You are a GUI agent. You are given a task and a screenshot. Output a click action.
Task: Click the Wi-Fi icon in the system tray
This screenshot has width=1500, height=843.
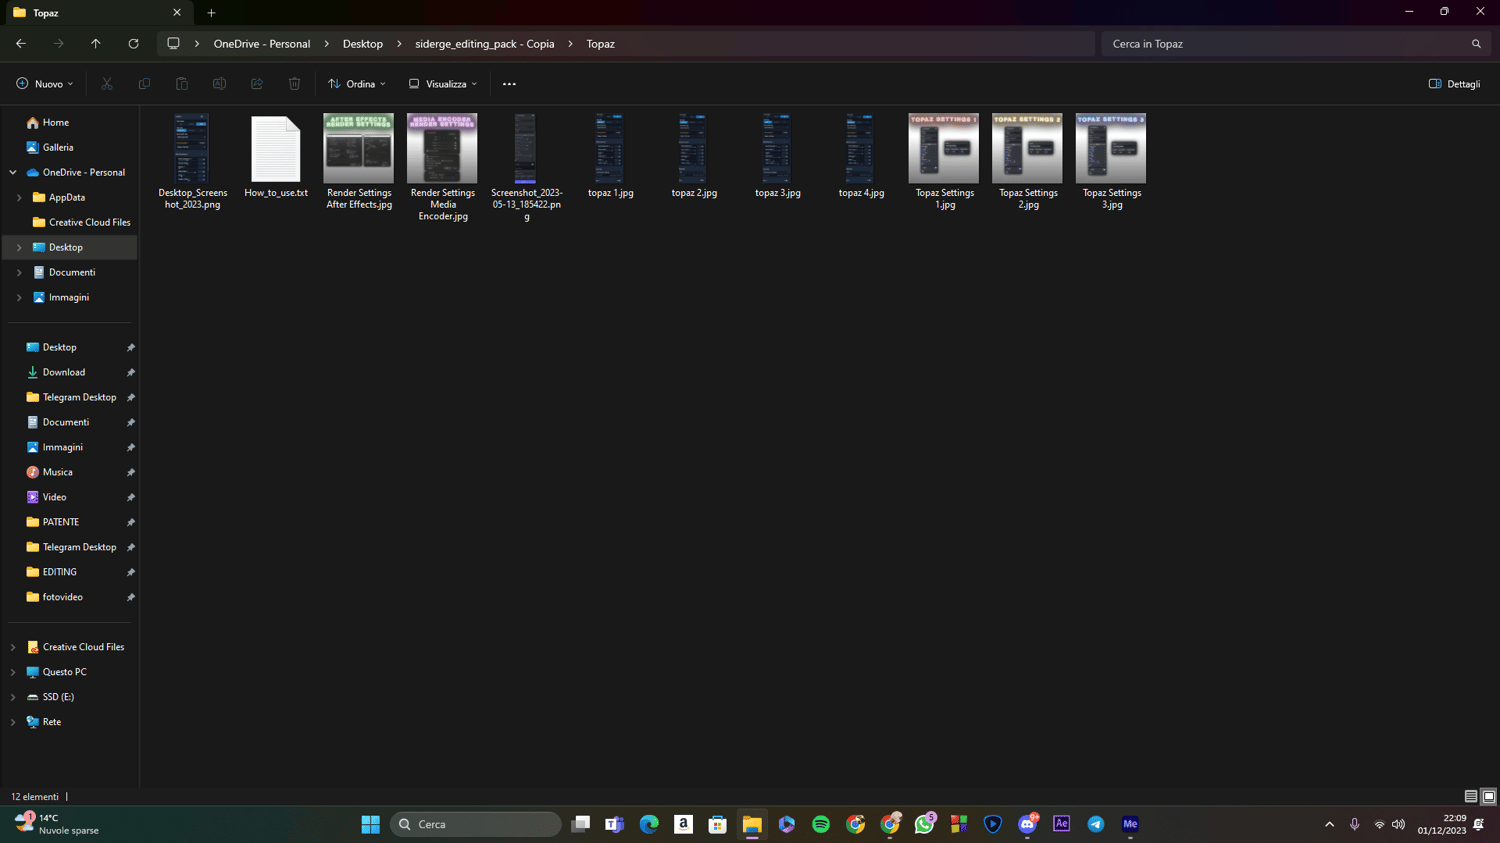pyautogui.click(x=1379, y=825)
